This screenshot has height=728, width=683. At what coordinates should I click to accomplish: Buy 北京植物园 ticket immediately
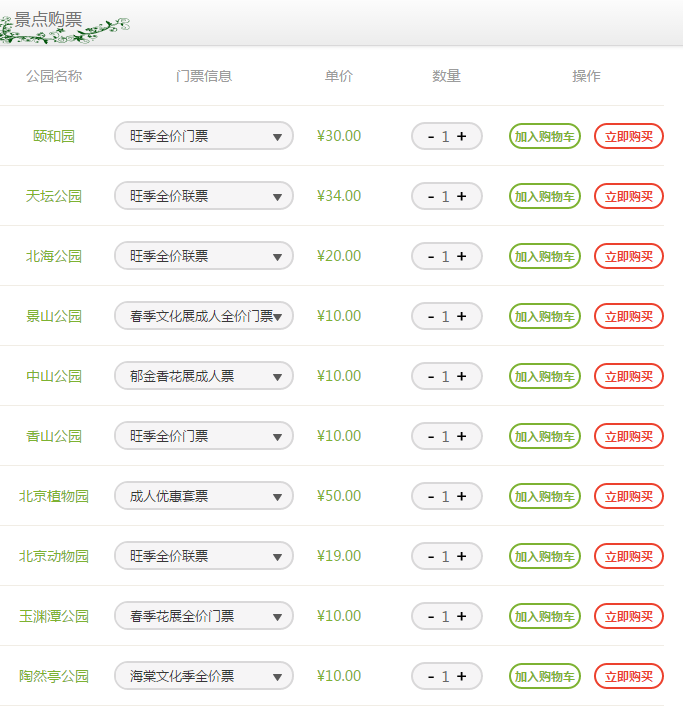[629, 496]
